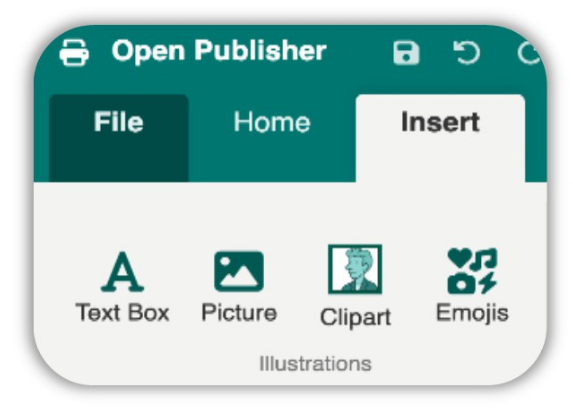Click the Open Publisher title text
The image size is (573, 410).
tap(219, 51)
